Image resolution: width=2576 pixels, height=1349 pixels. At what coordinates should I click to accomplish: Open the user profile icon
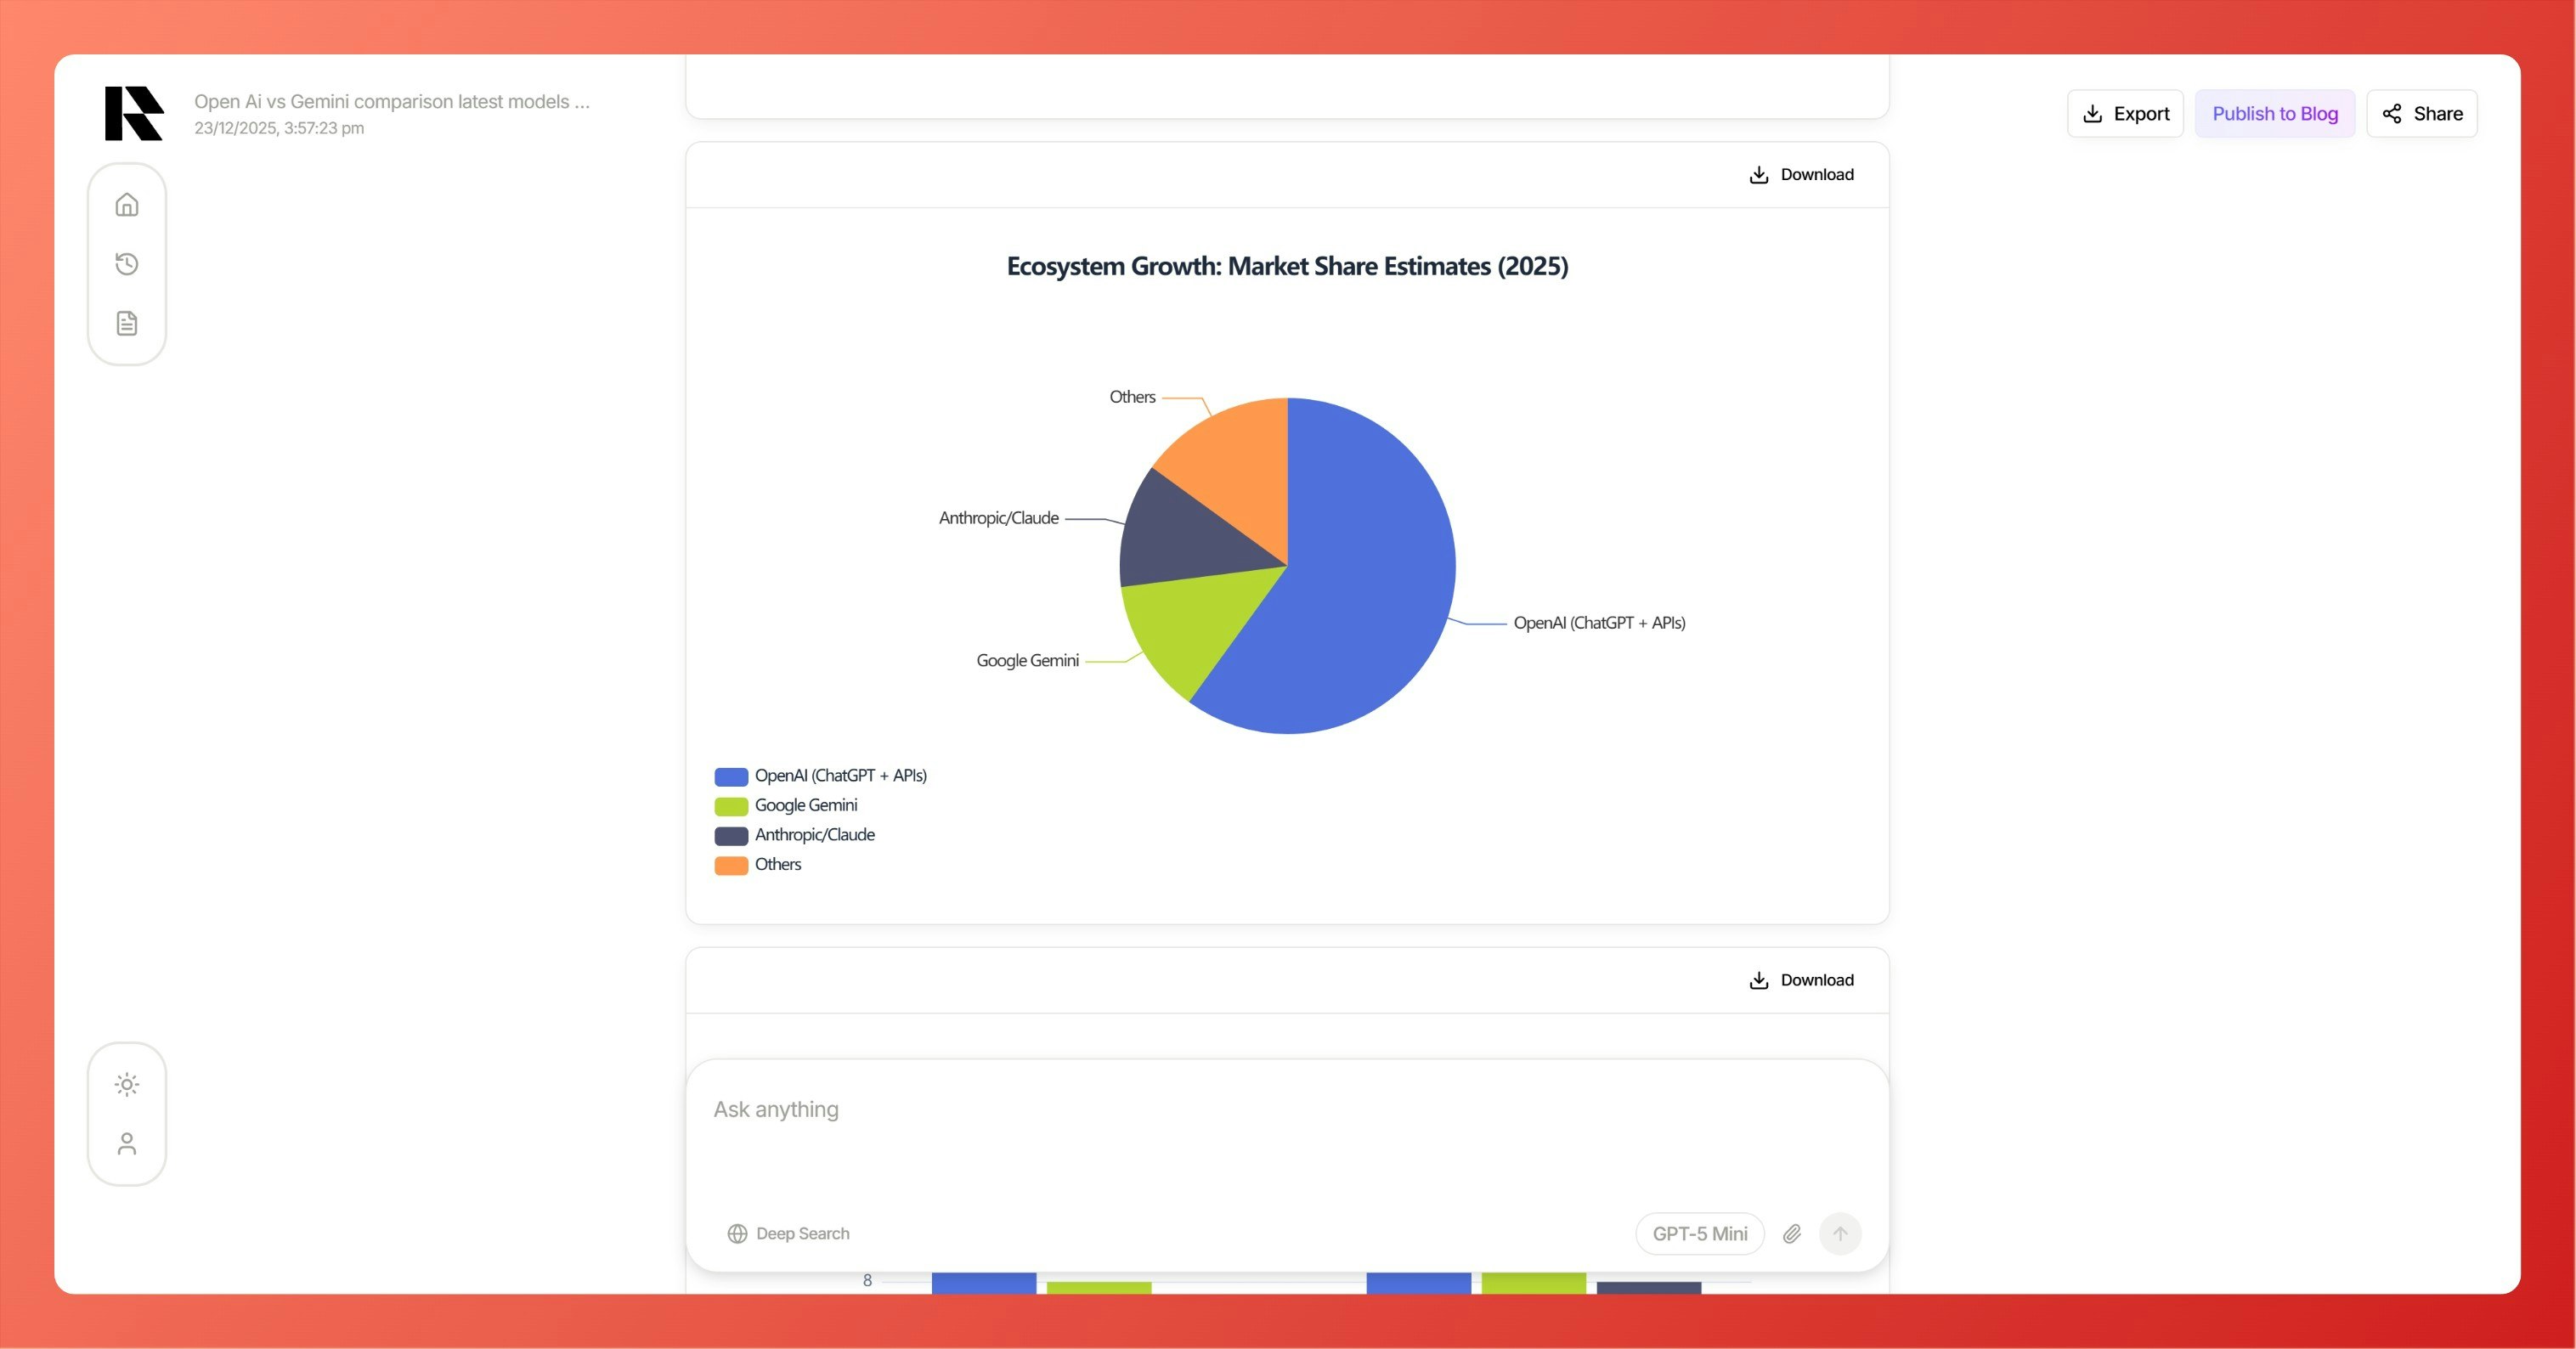coord(127,1144)
